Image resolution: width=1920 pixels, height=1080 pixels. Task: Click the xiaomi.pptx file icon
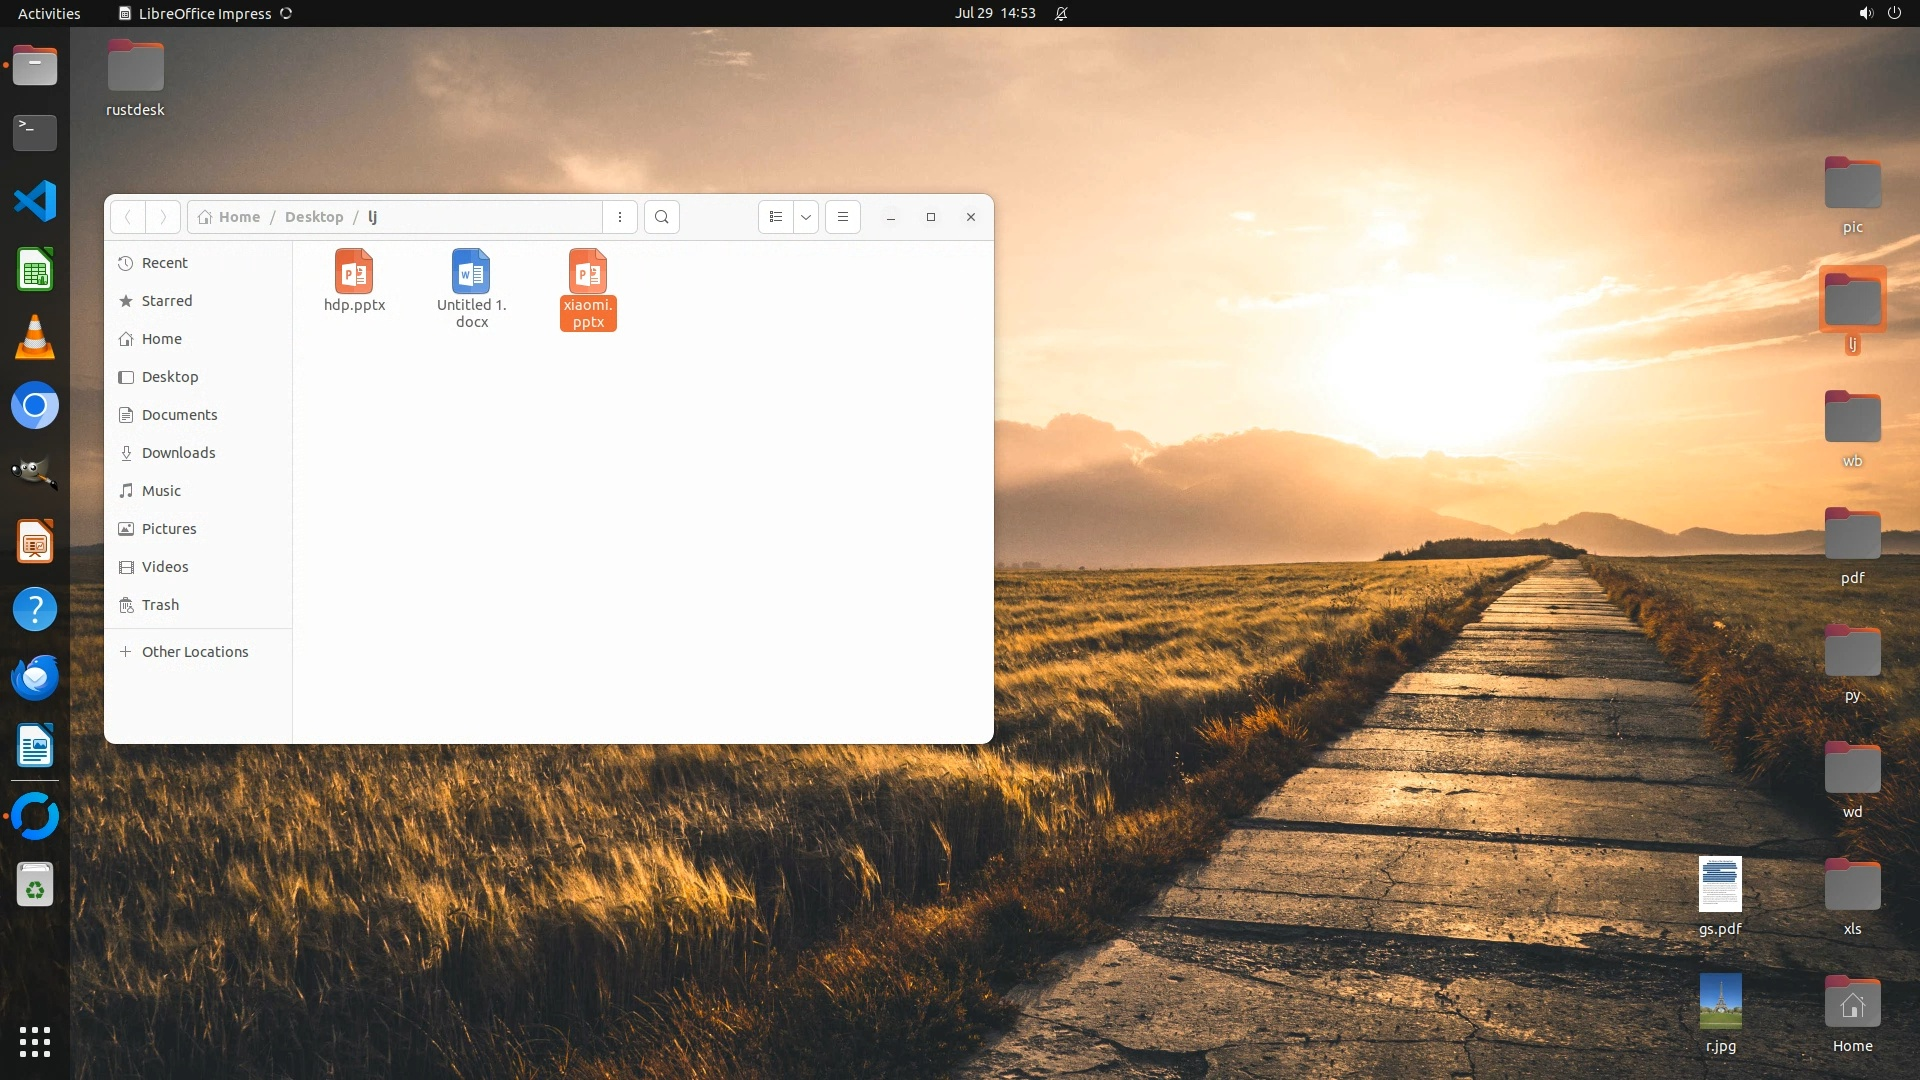(588, 272)
